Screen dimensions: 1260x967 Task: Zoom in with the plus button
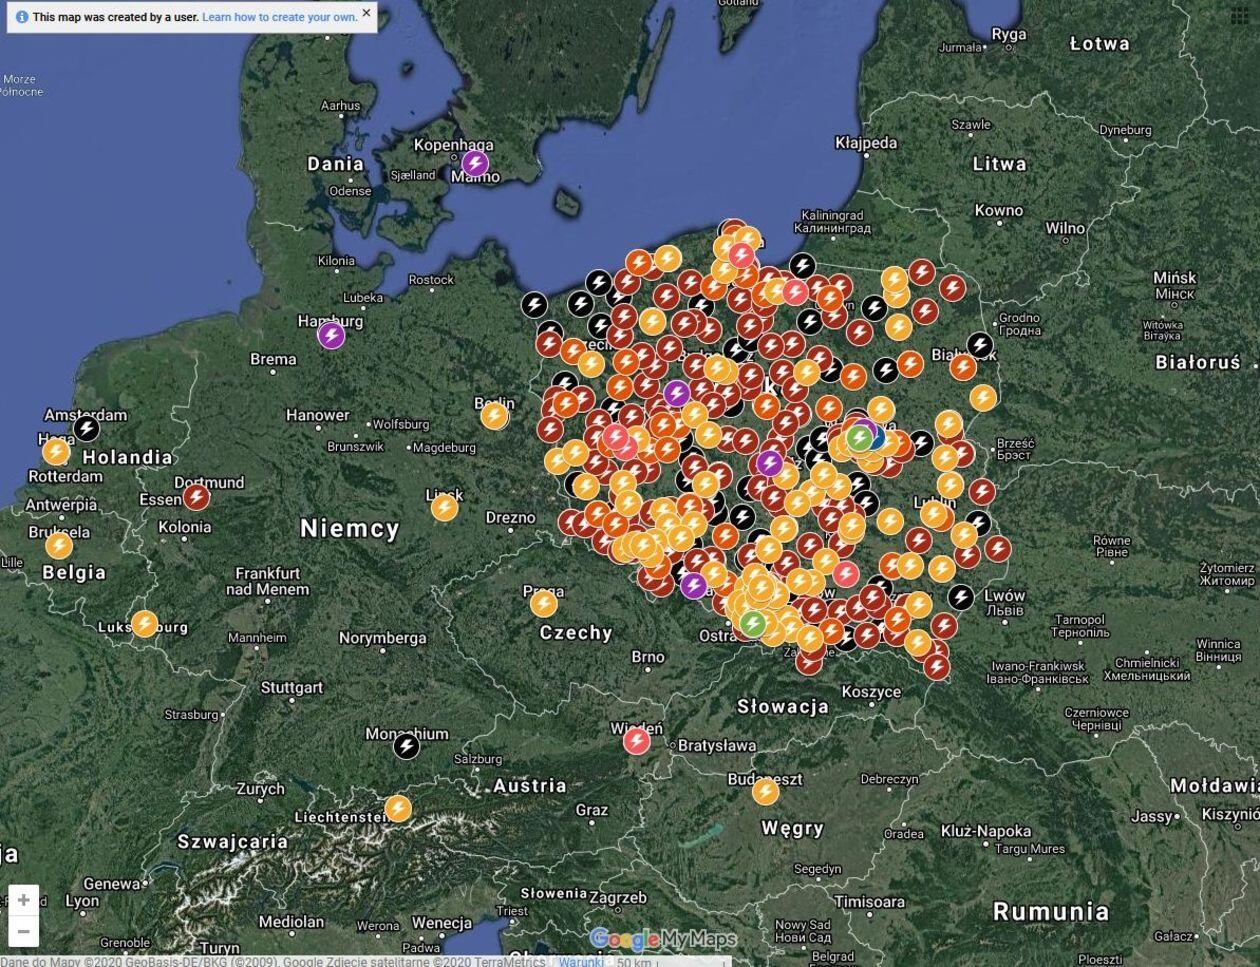[24, 900]
